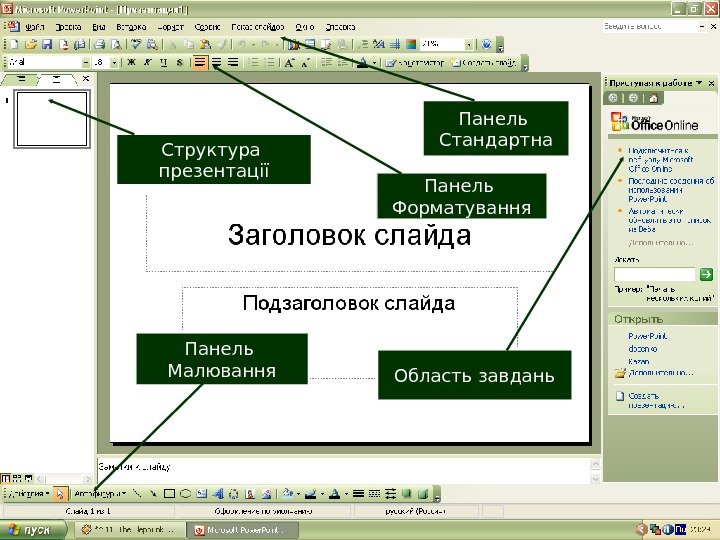The image size is (720, 540).
Task: Open the font color dropdown arrow in Formatting toolbar
Action: click(374, 62)
